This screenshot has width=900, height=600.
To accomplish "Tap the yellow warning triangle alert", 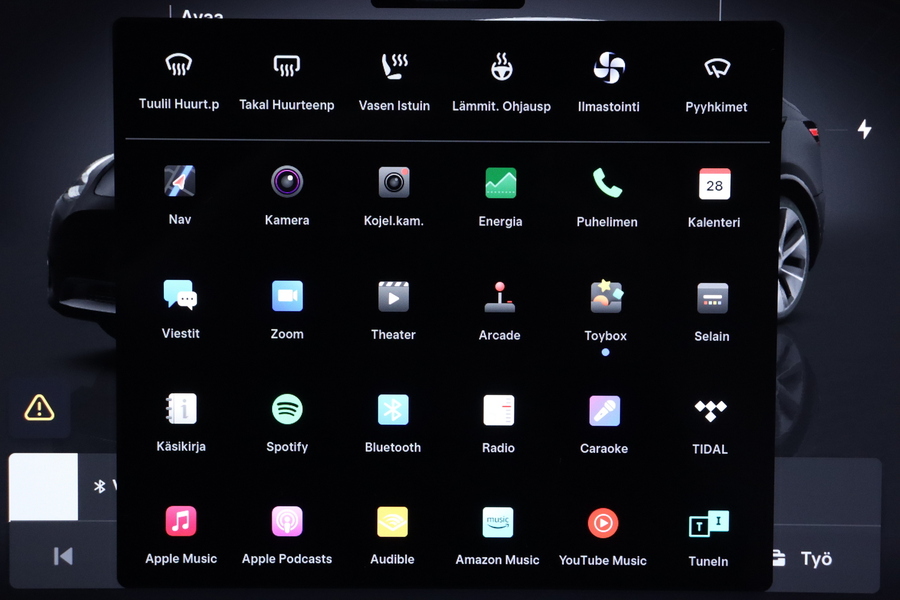I will coord(39,407).
